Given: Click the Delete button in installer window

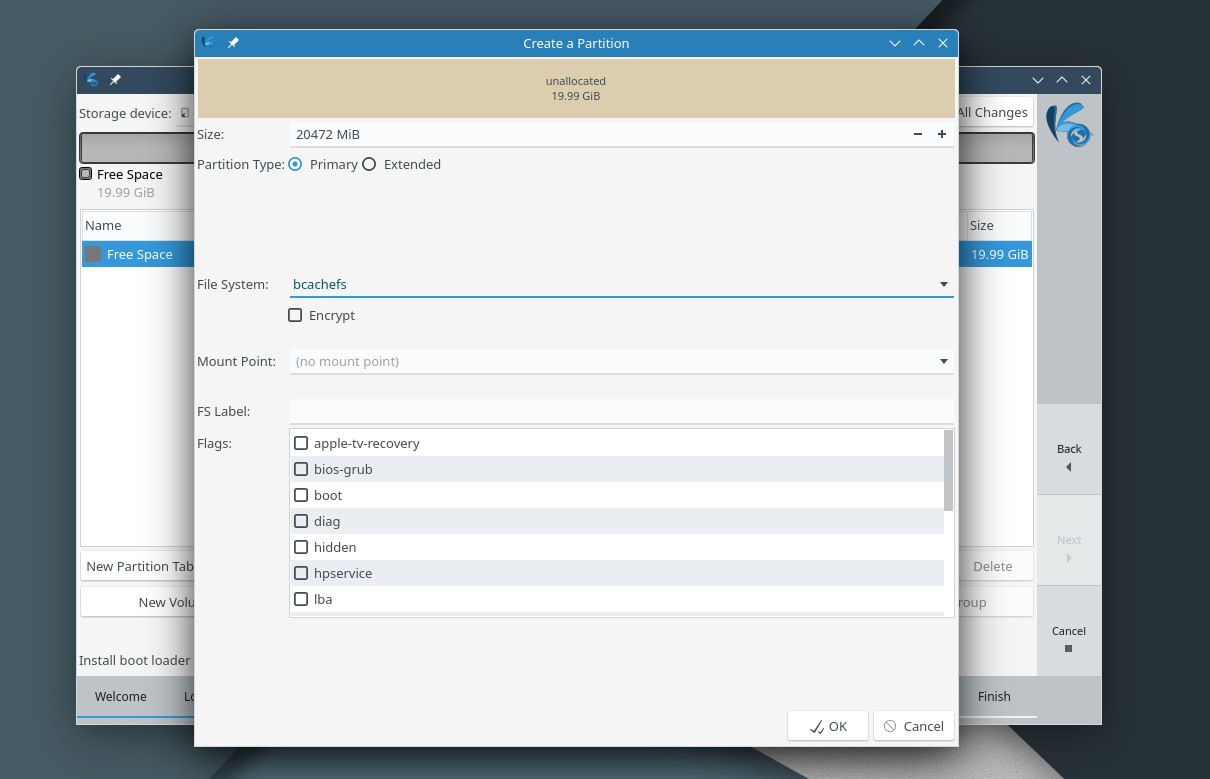Looking at the screenshot, I should pyautogui.click(x=995, y=566).
